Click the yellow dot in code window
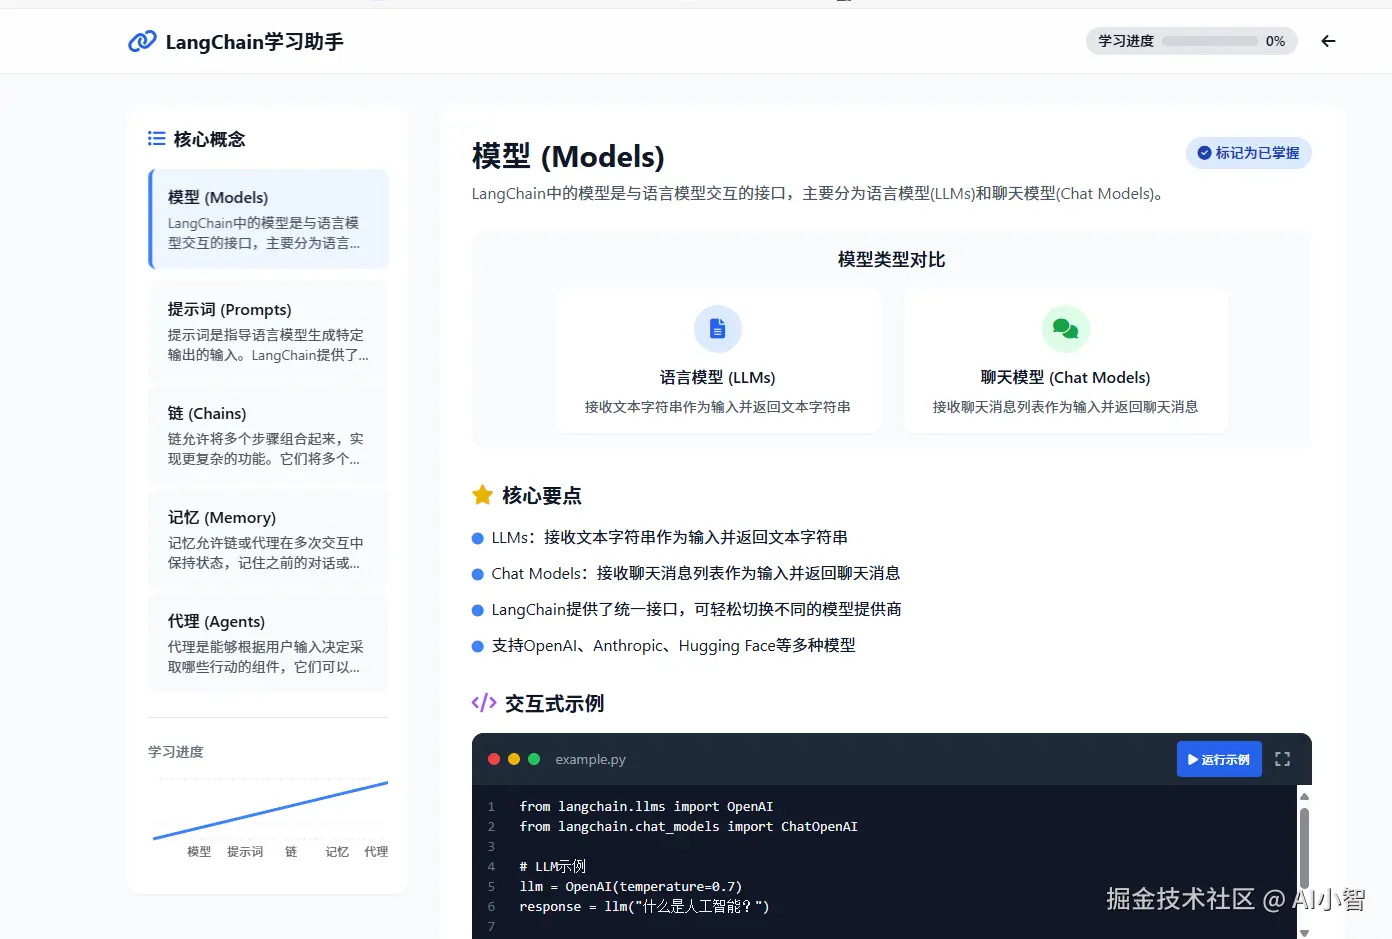 pyautogui.click(x=514, y=759)
